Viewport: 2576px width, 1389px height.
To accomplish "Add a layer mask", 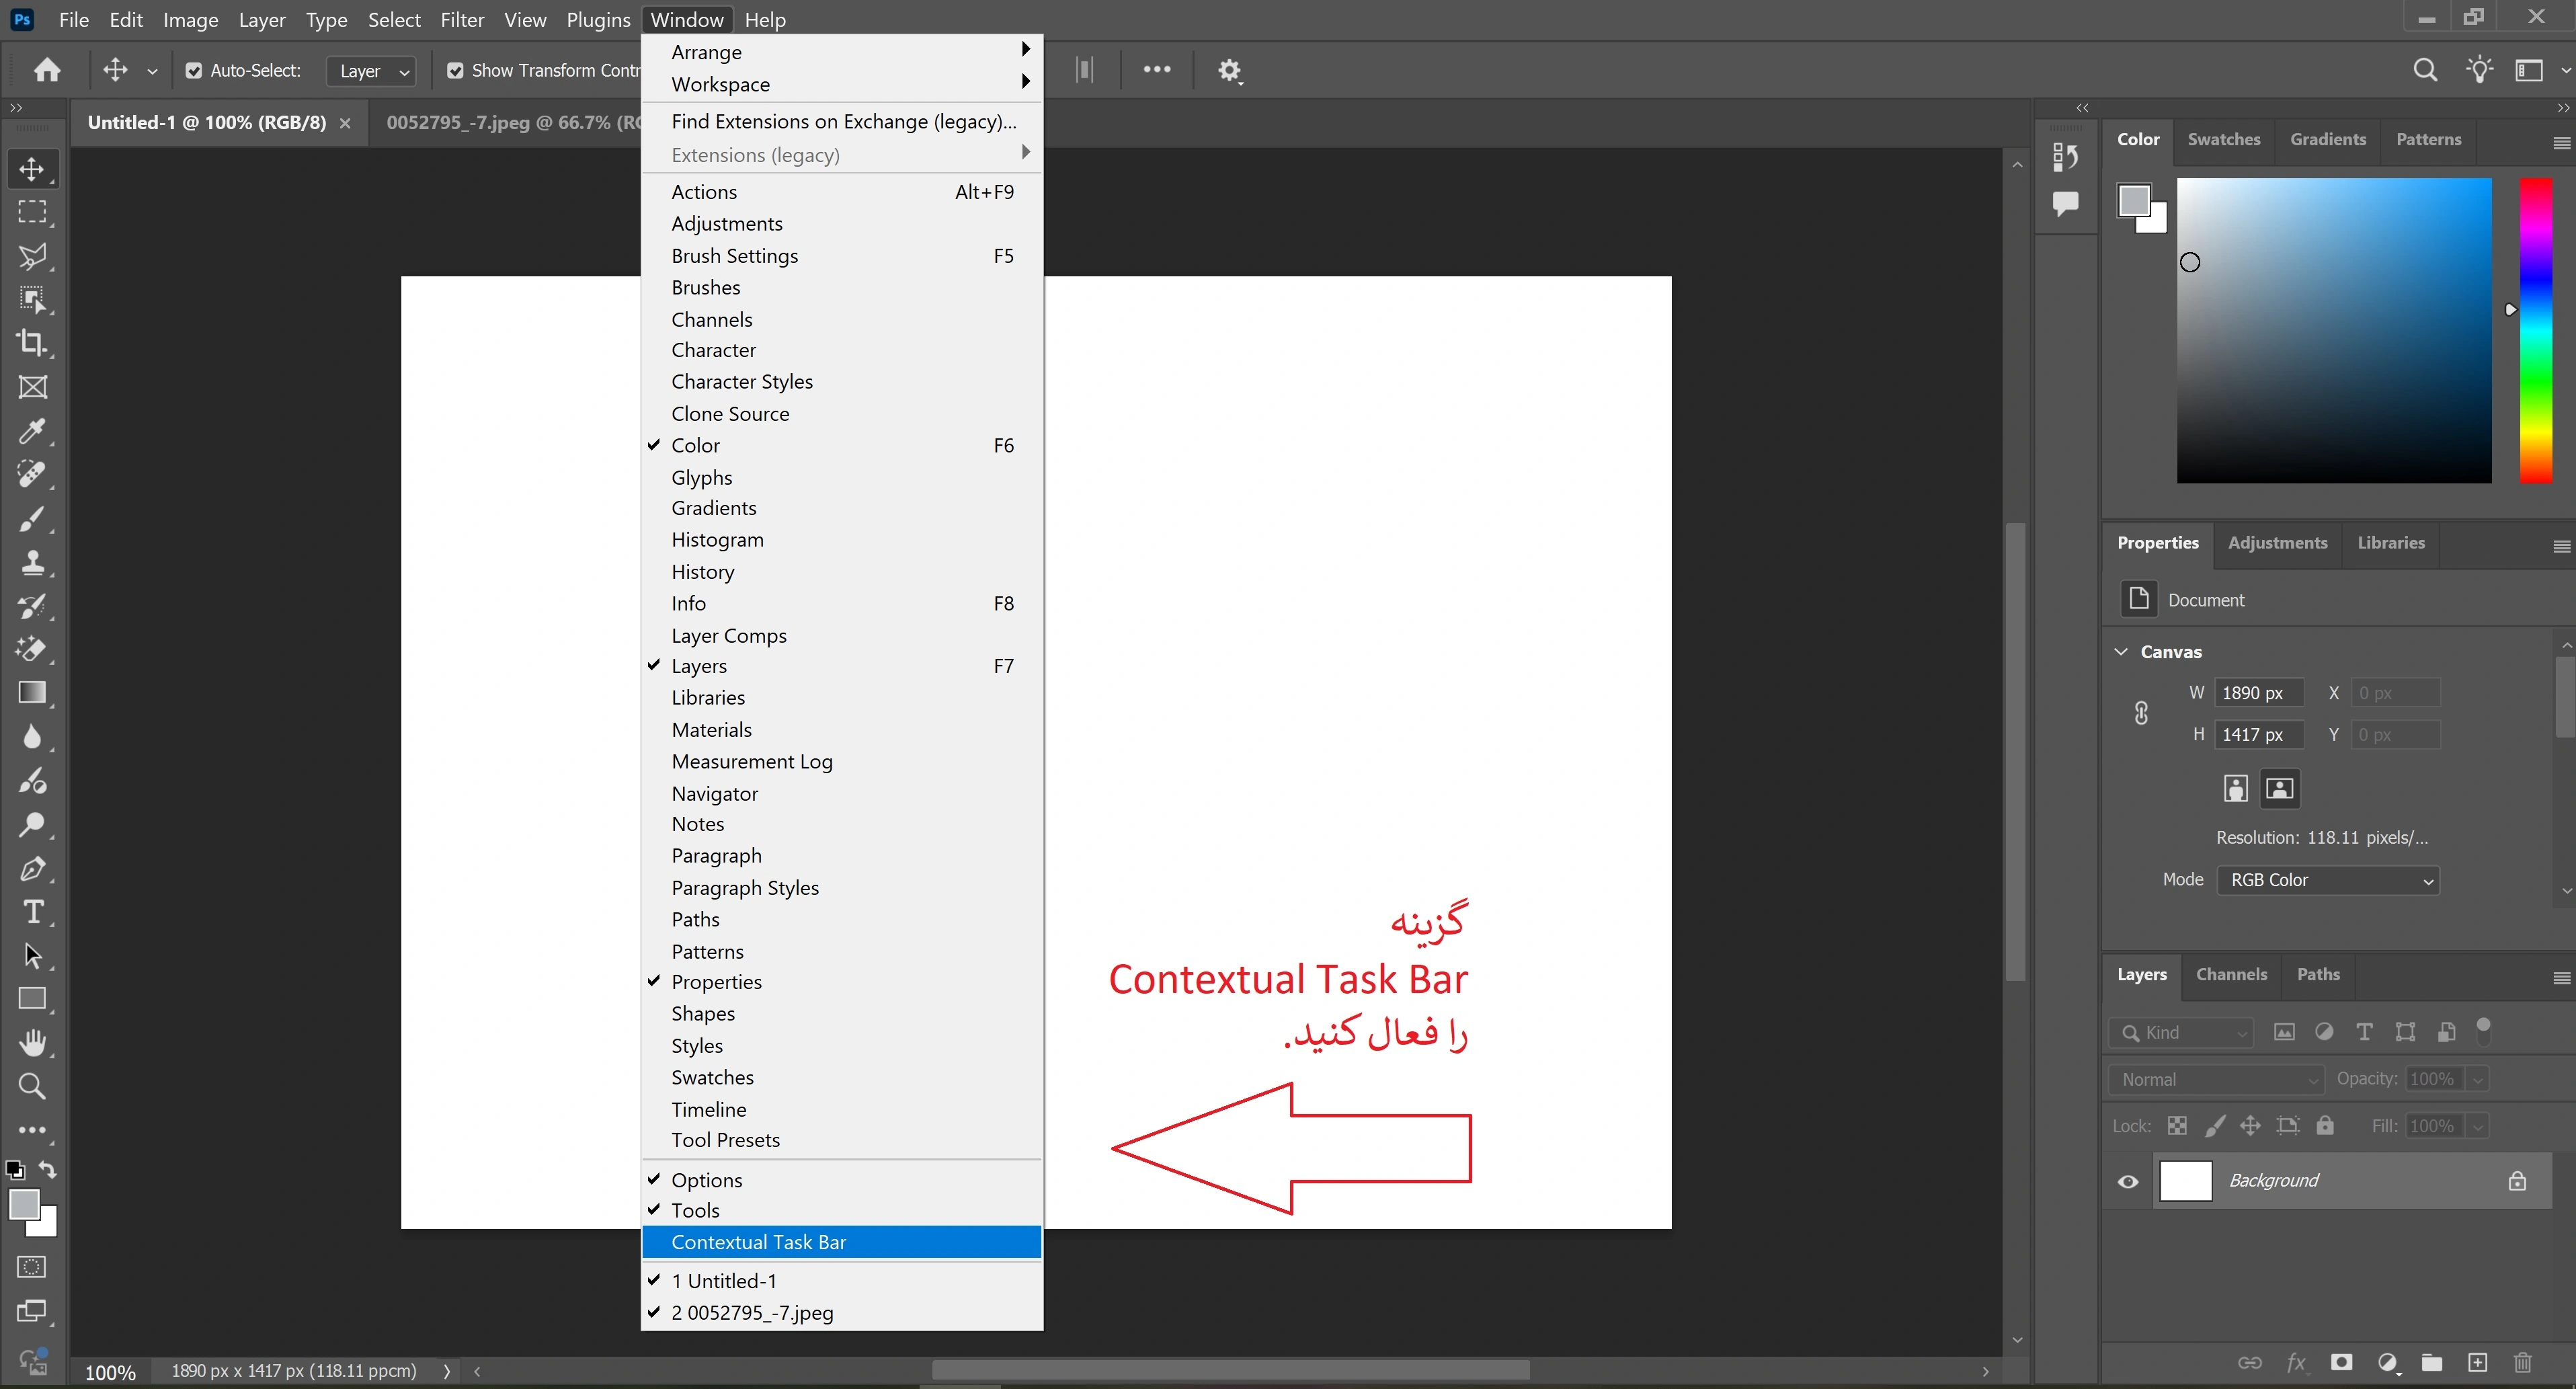I will (x=2341, y=1362).
